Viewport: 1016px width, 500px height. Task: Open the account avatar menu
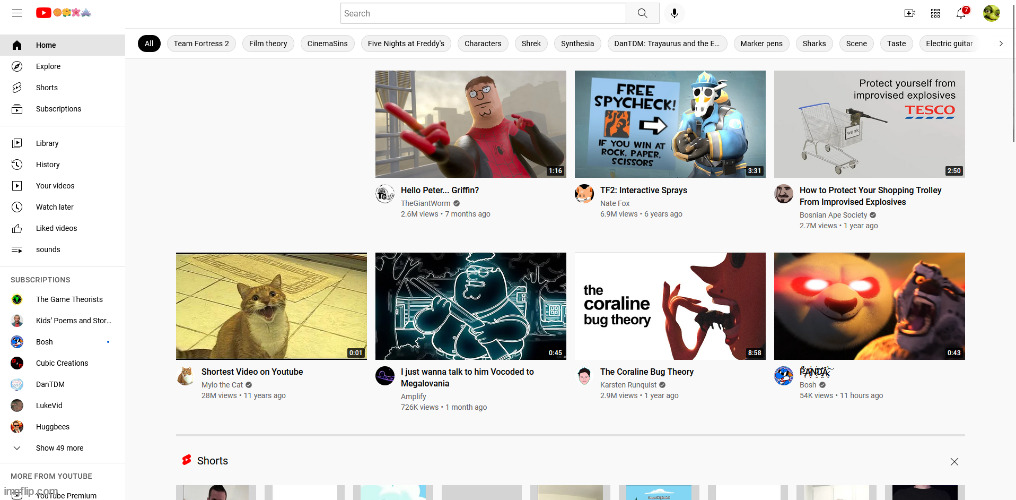tap(991, 13)
